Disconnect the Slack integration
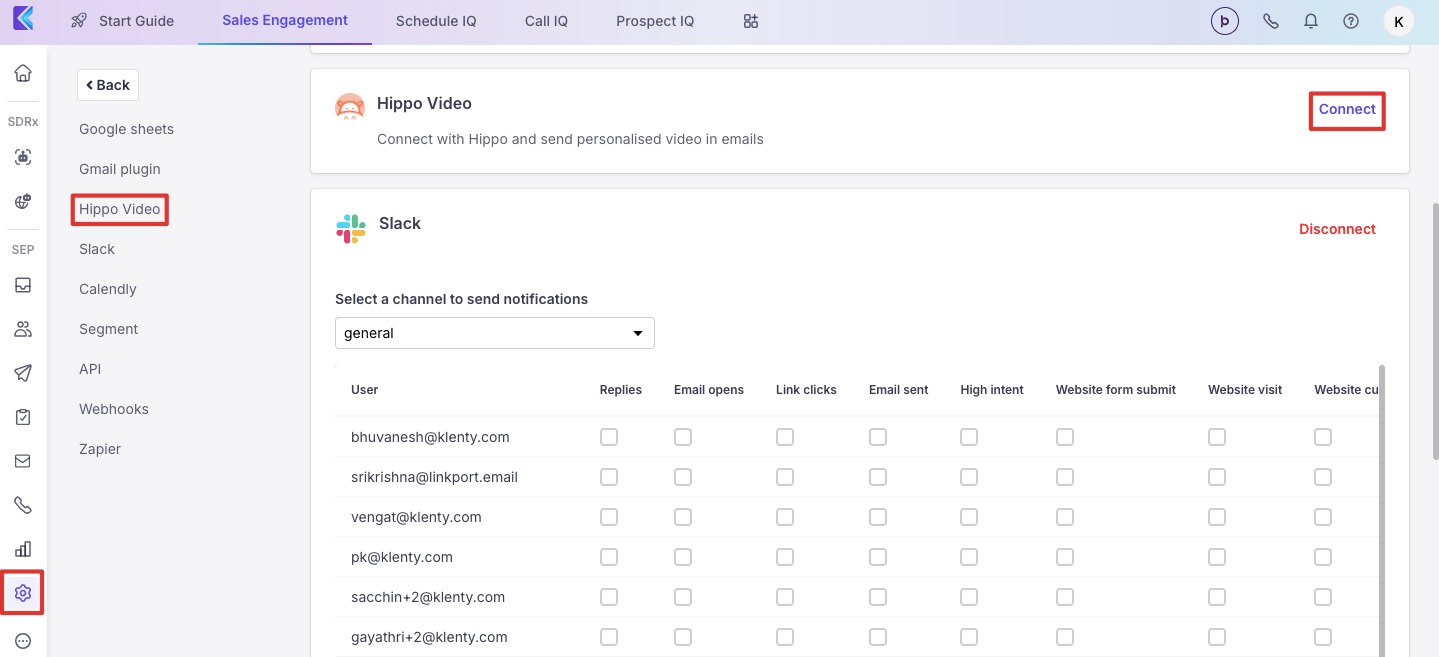Image resolution: width=1439 pixels, height=657 pixels. [1337, 229]
